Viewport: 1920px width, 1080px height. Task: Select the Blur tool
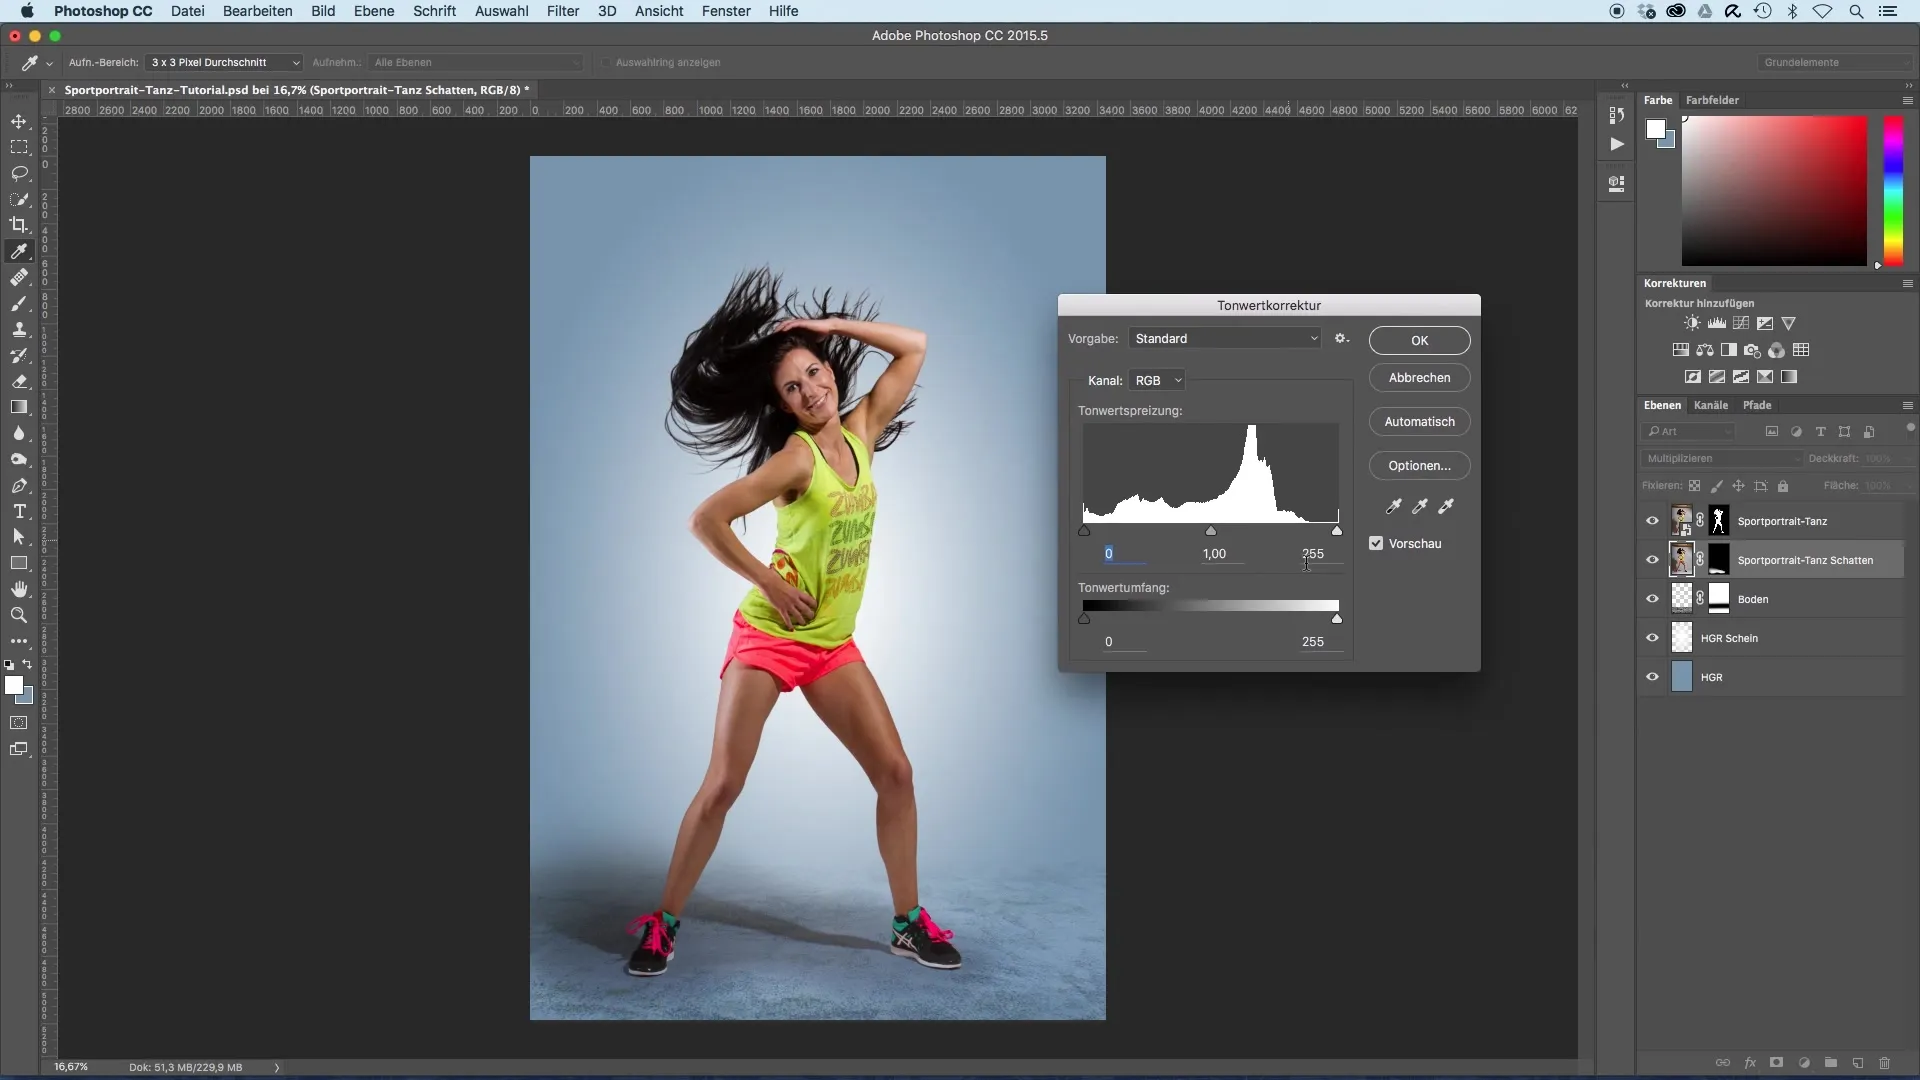(19, 433)
